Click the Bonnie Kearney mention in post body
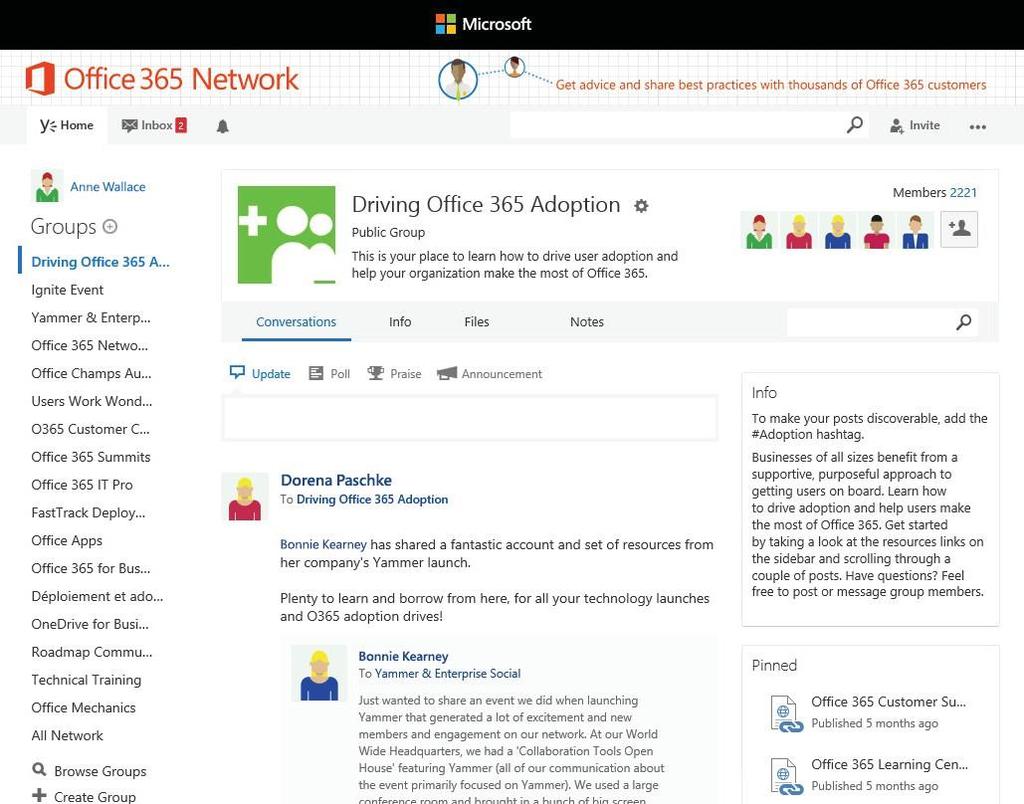The image size is (1024, 804). click(323, 545)
